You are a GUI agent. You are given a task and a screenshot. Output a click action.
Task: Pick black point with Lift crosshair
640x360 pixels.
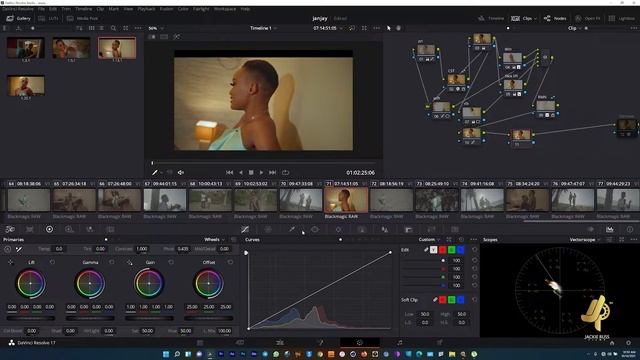(x=11, y=262)
